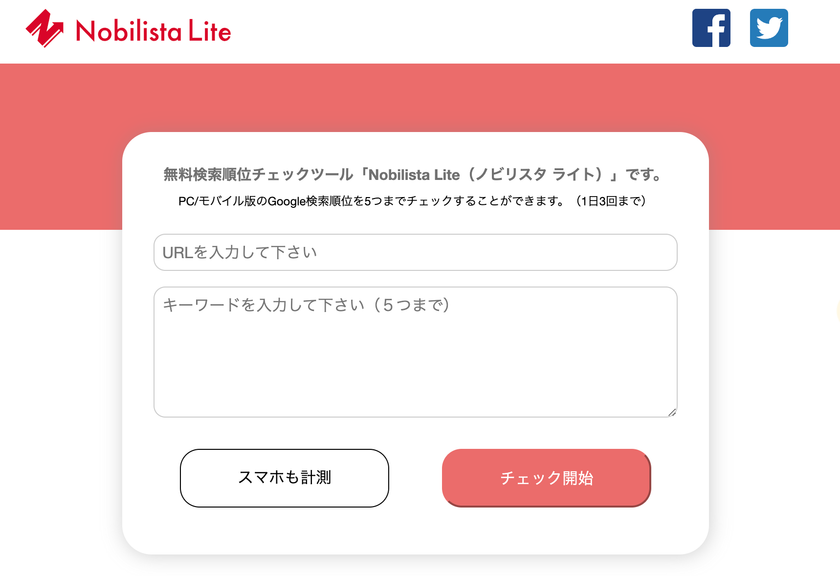Image resolution: width=840 pixels, height=576 pixels.
Task: Click the blank bottom area of keyword box
Action: pyautogui.click(x=415, y=375)
